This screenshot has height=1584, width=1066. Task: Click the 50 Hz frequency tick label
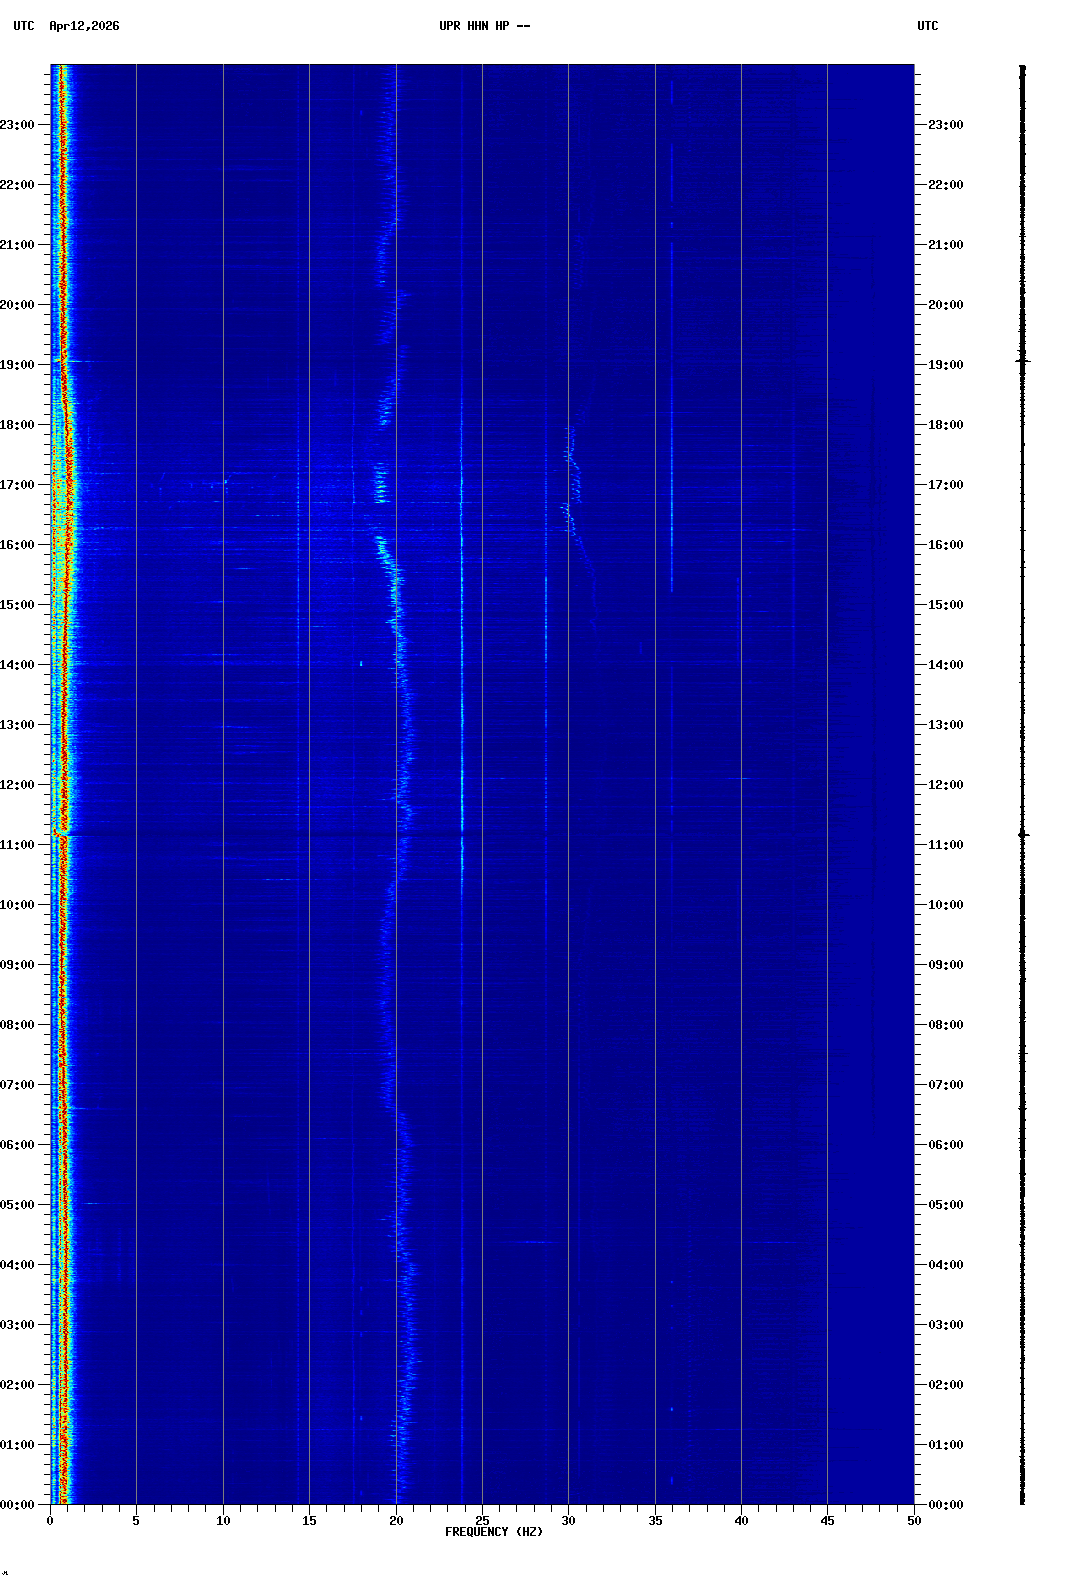coord(914,1521)
